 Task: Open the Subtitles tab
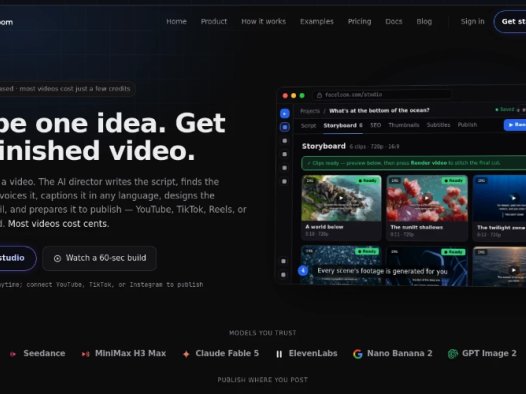click(x=438, y=125)
